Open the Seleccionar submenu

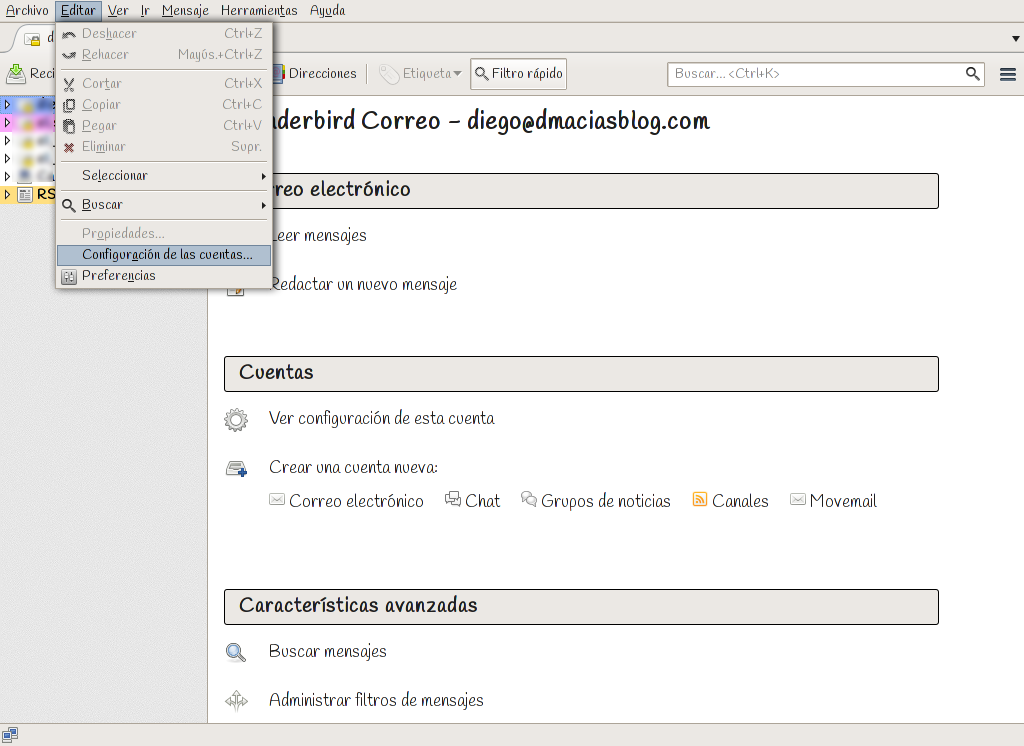[164, 176]
